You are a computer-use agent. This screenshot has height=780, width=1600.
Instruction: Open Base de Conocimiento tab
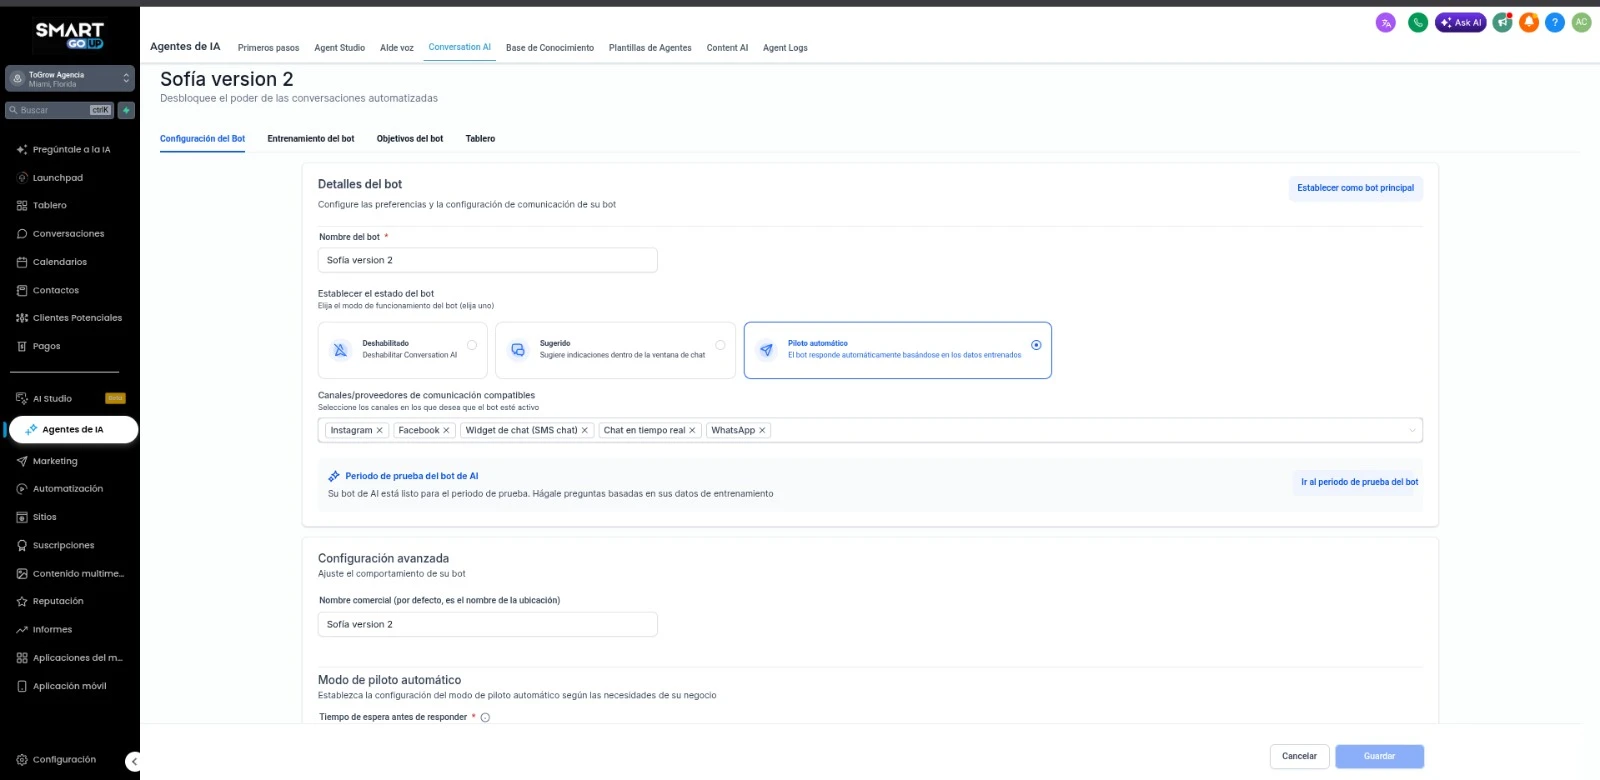tap(550, 48)
